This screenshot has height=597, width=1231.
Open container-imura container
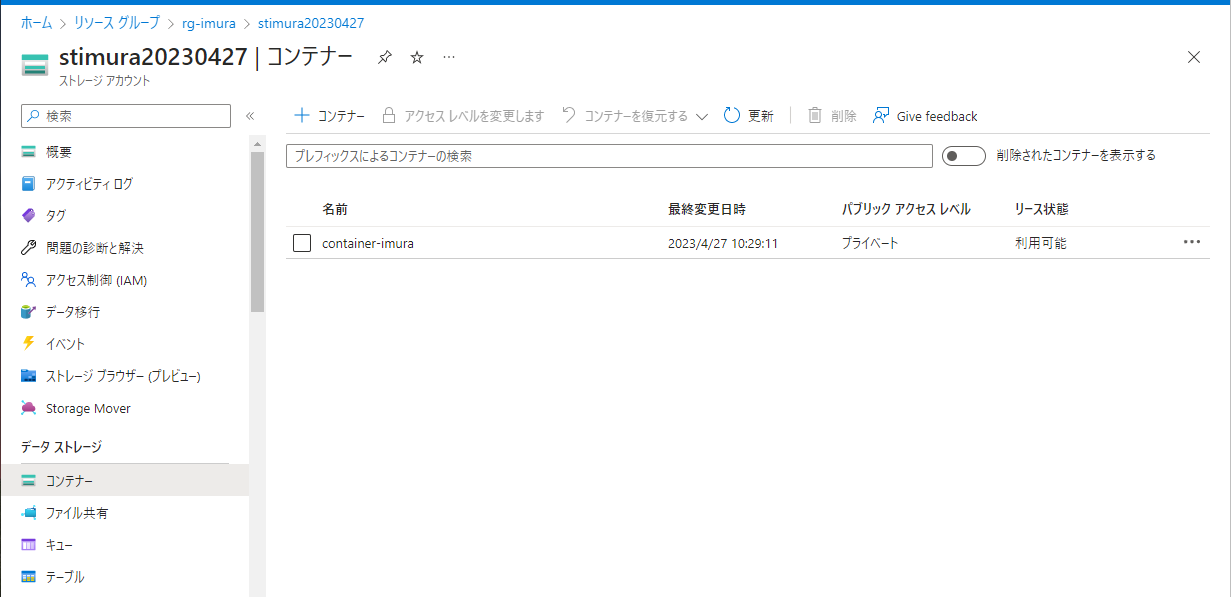(368, 243)
